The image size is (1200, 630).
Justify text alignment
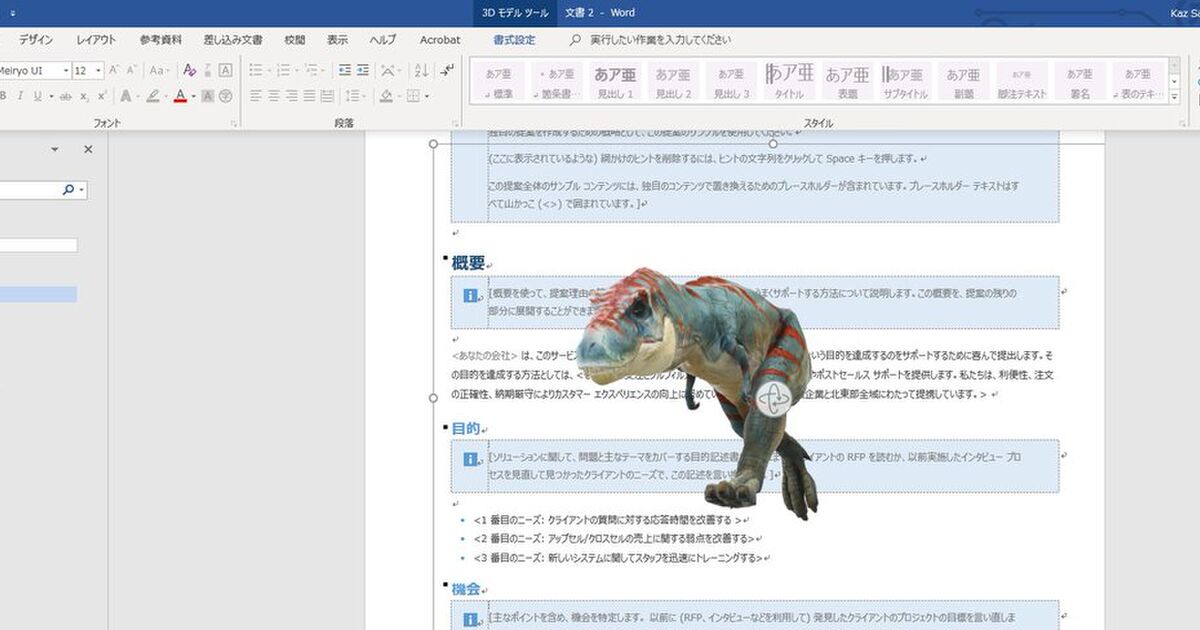coord(309,96)
